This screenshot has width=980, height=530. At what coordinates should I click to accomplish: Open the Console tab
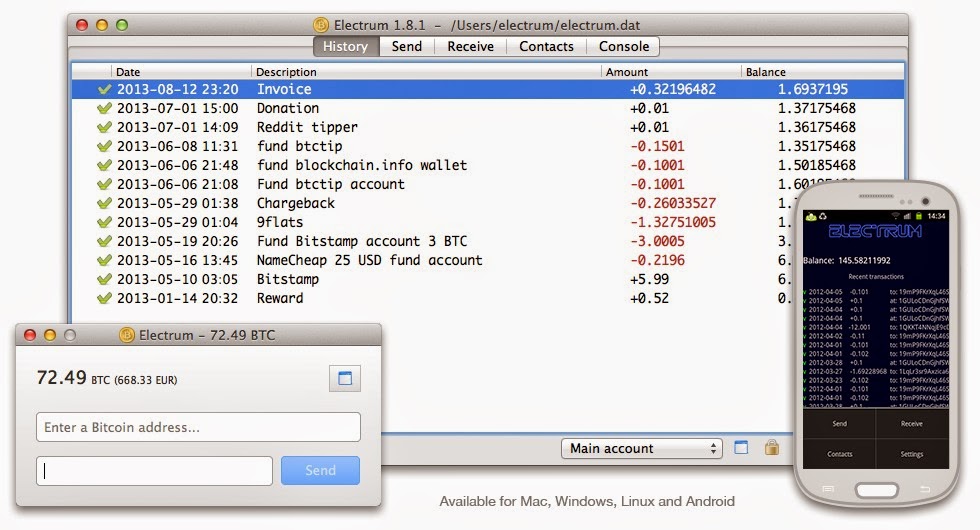click(x=624, y=46)
